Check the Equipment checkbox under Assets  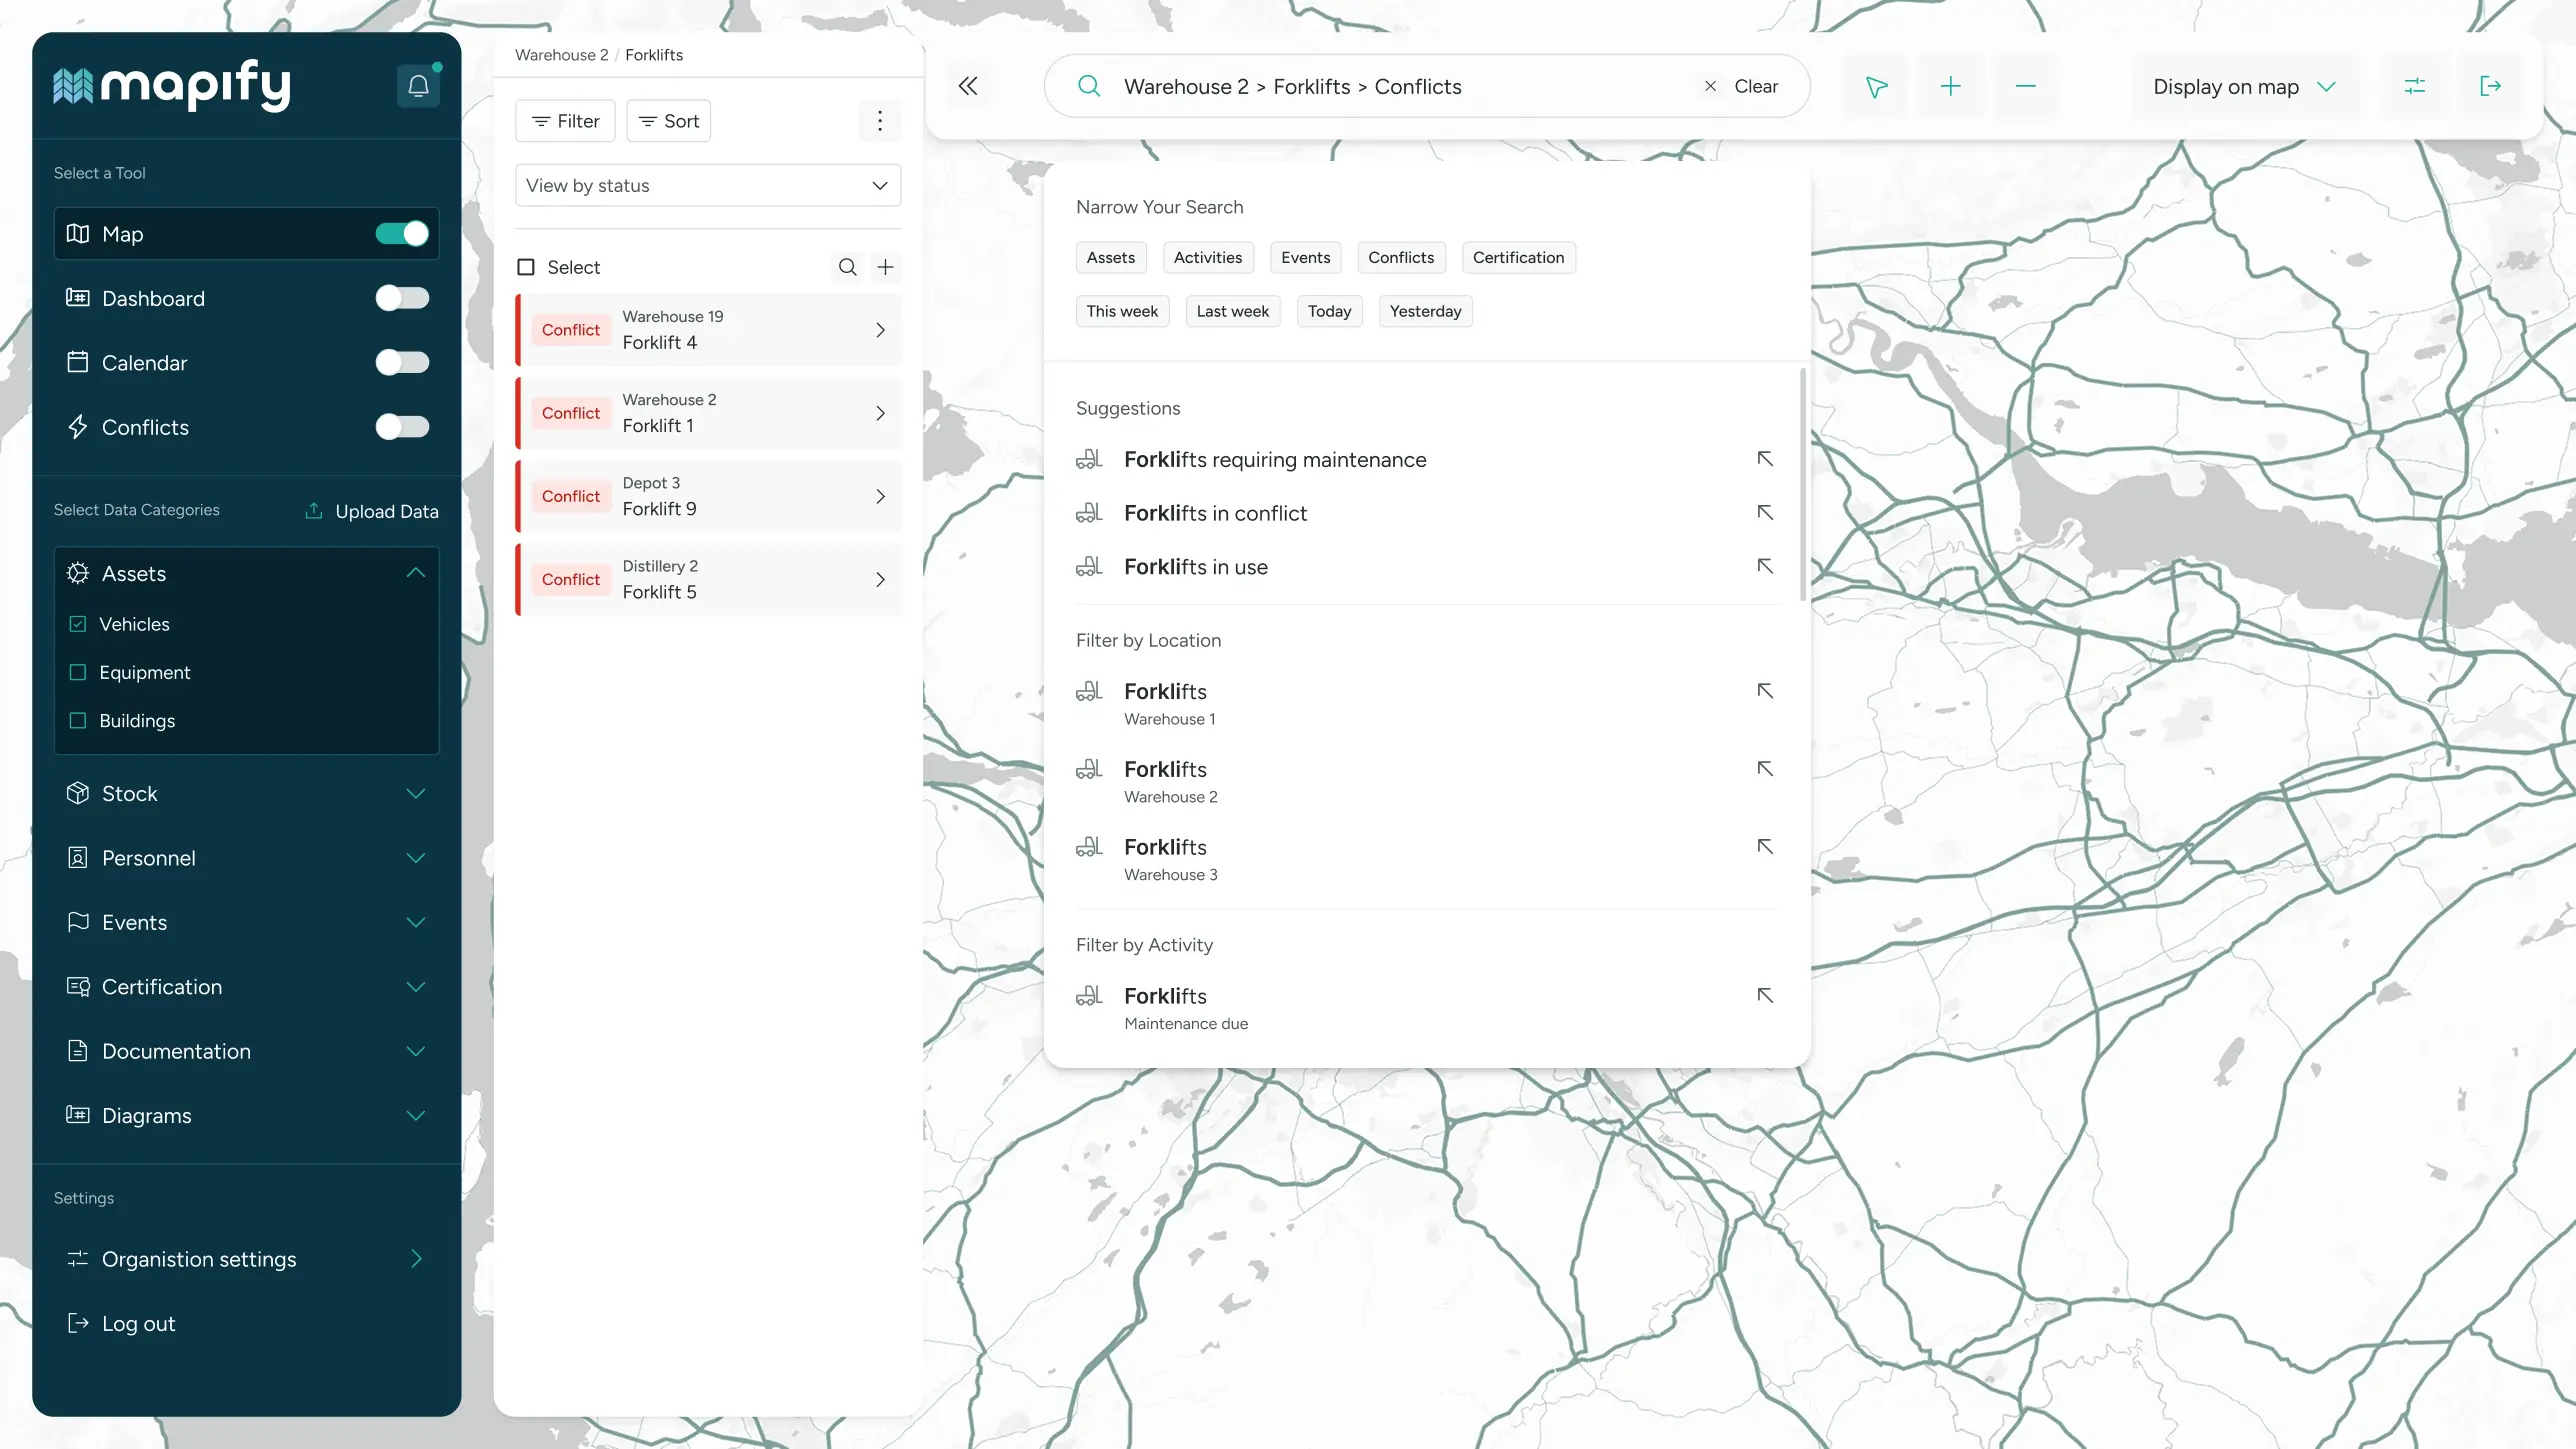pyautogui.click(x=78, y=672)
